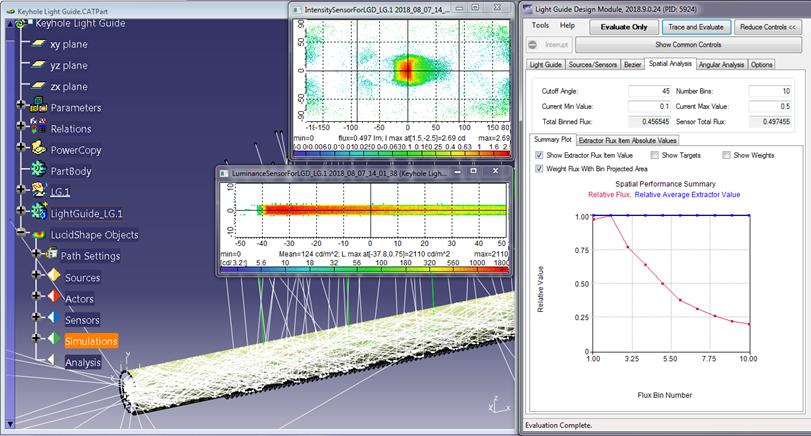Select the xy plane icon in tree
The image size is (811, 436).
click(x=38, y=44)
